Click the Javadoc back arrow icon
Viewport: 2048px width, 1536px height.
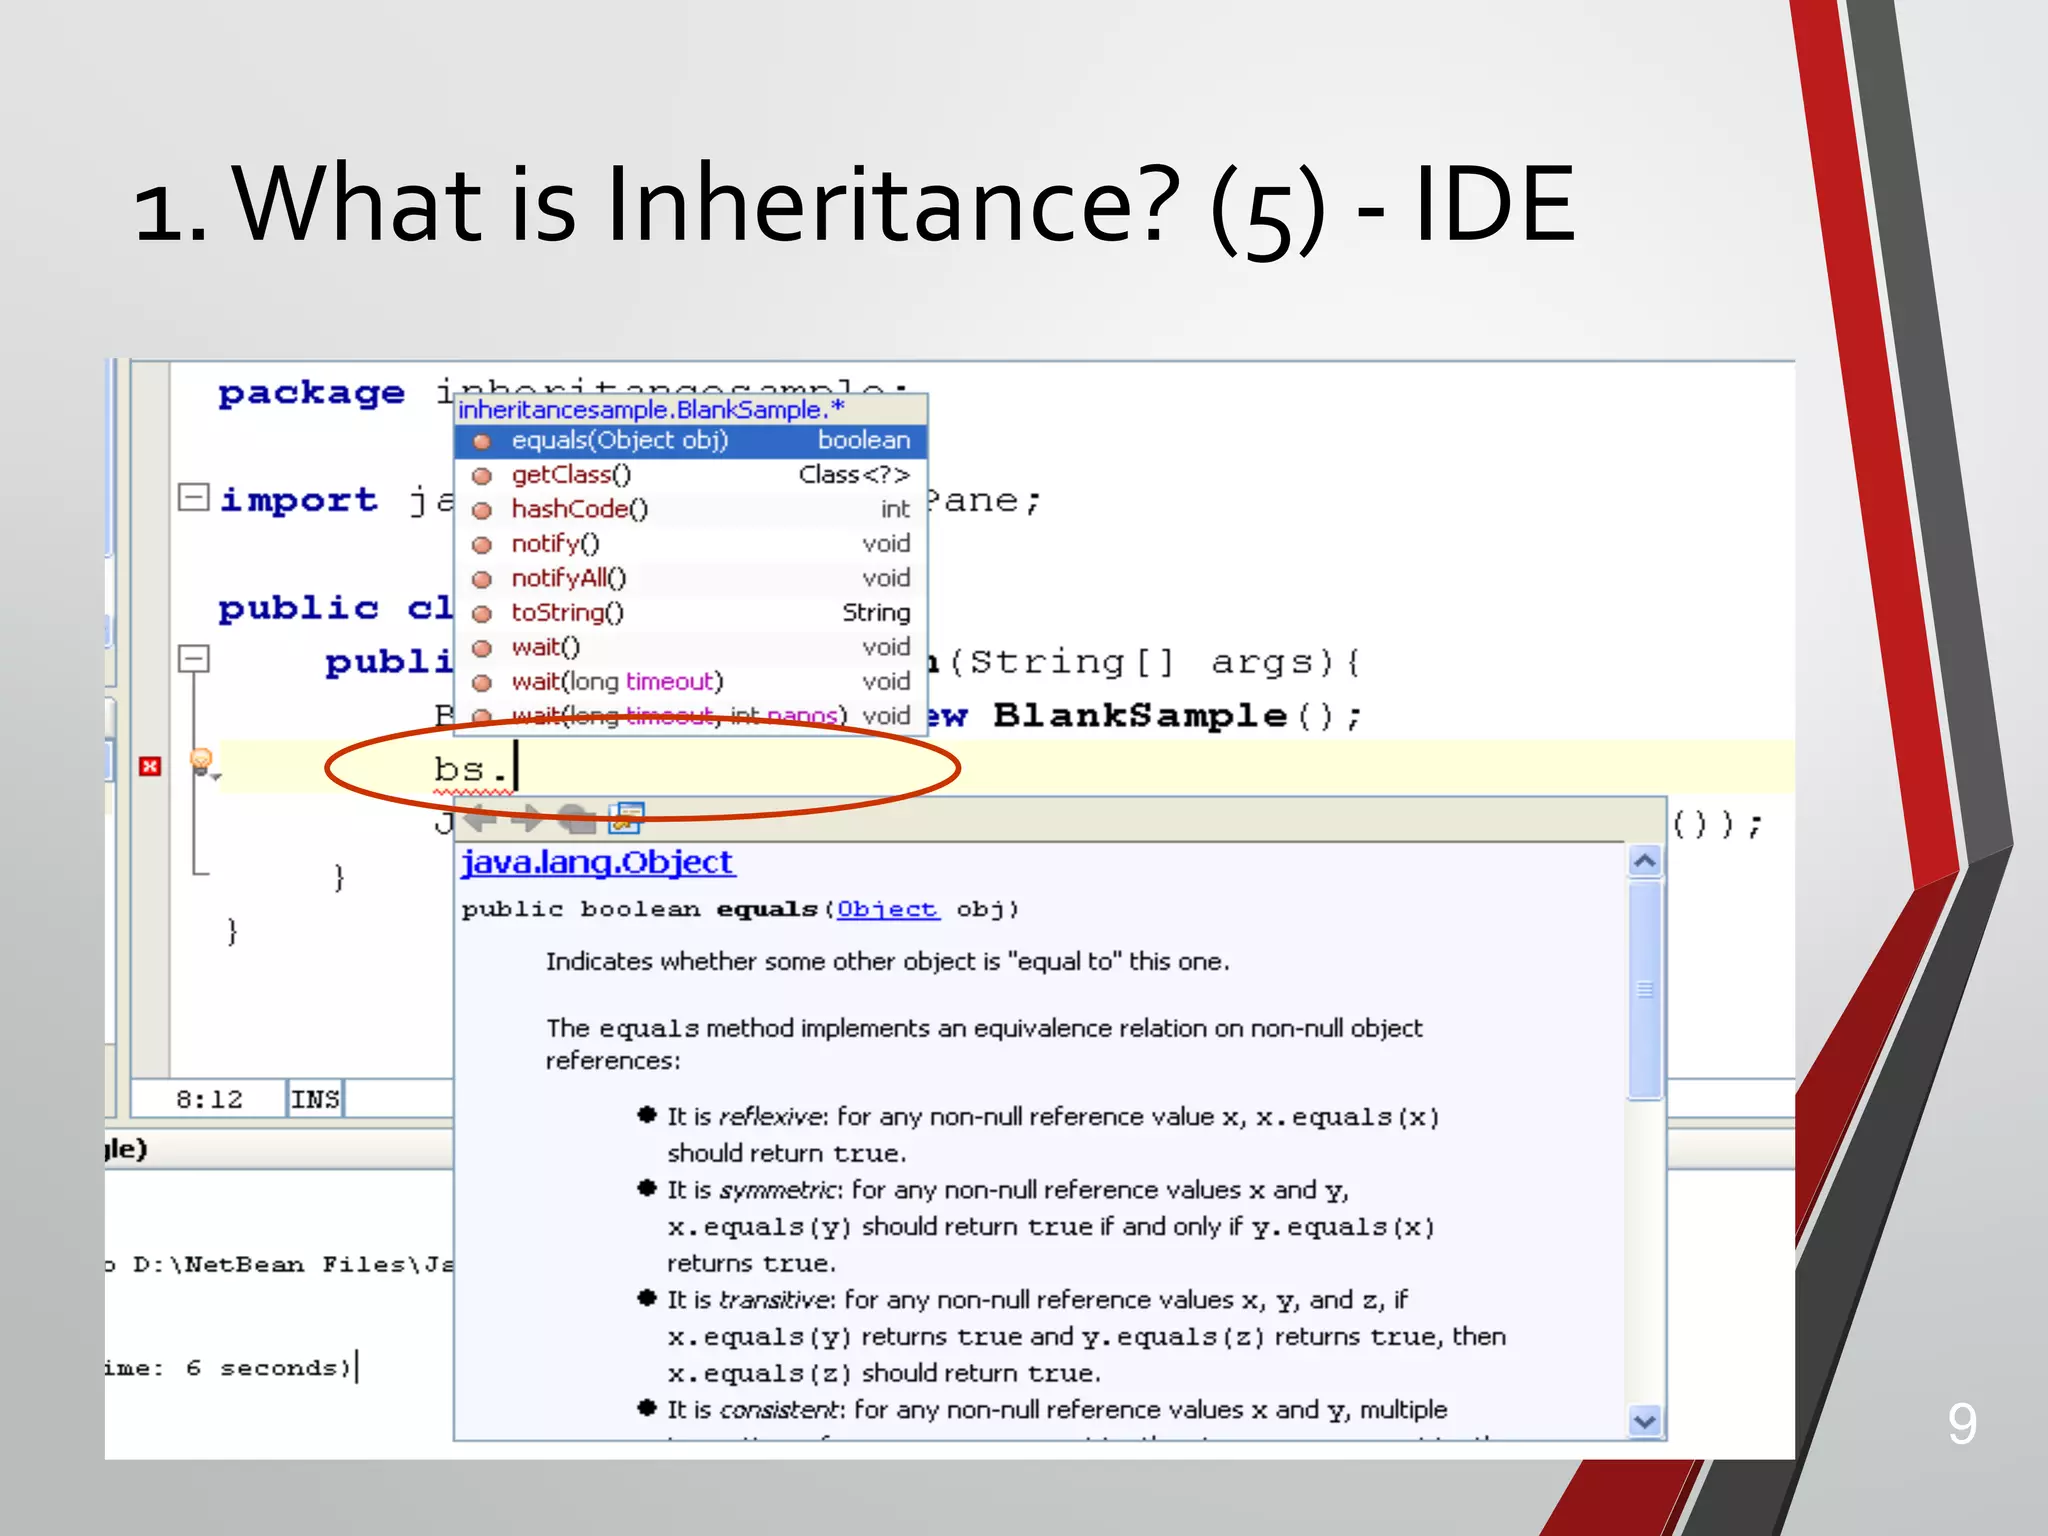pyautogui.click(x=480, y=819)
